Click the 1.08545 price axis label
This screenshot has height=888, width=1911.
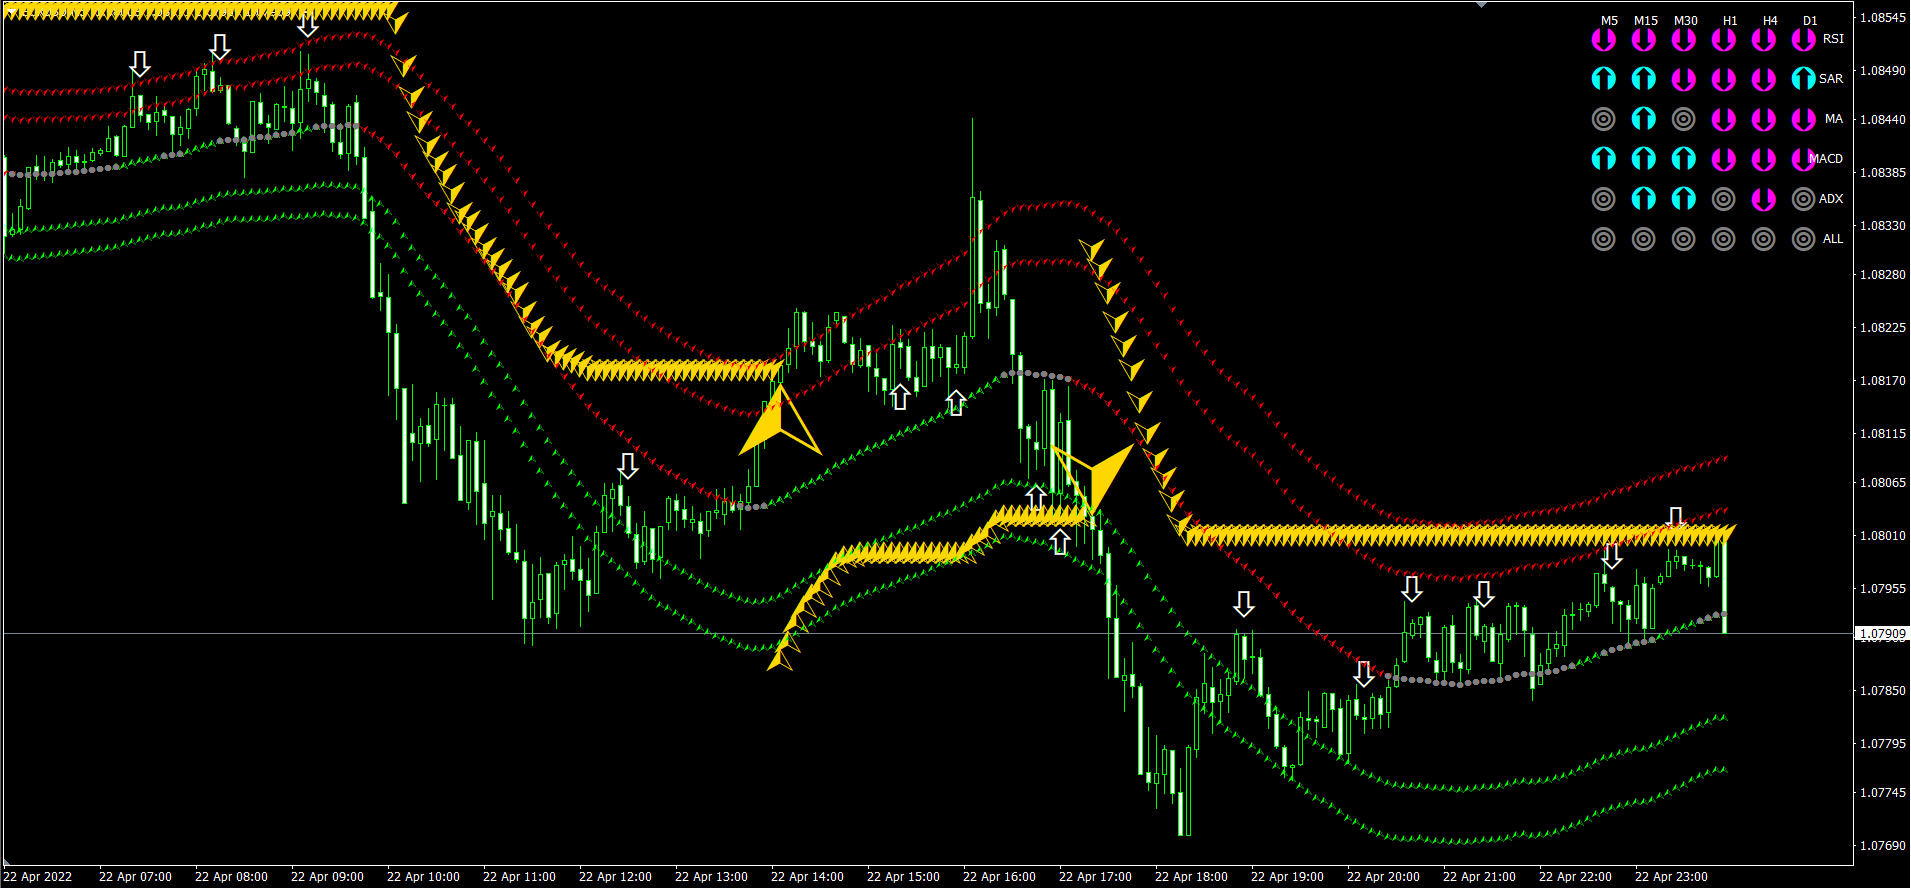click(1882, 18)
